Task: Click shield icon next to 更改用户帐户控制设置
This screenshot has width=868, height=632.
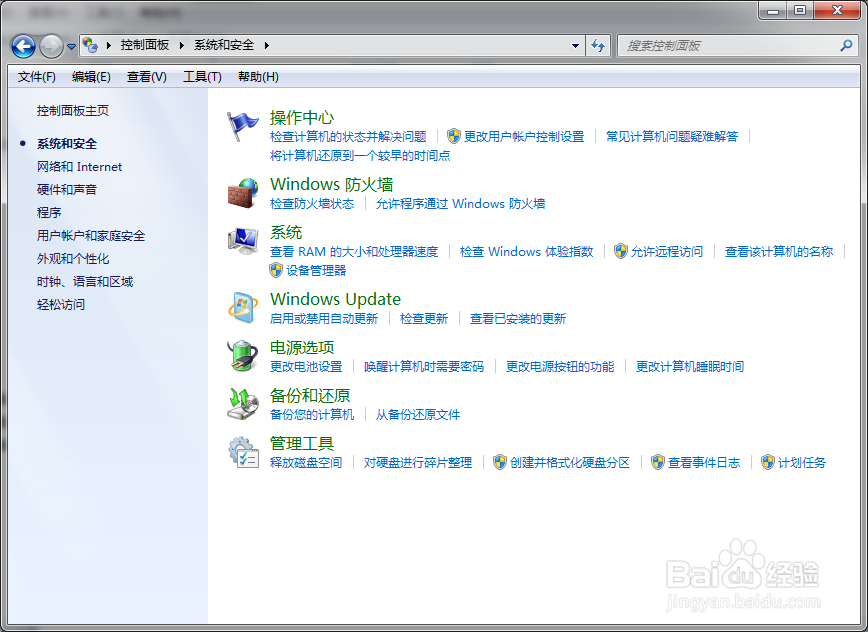Action: pyautogui.click(x=454, y=136)
